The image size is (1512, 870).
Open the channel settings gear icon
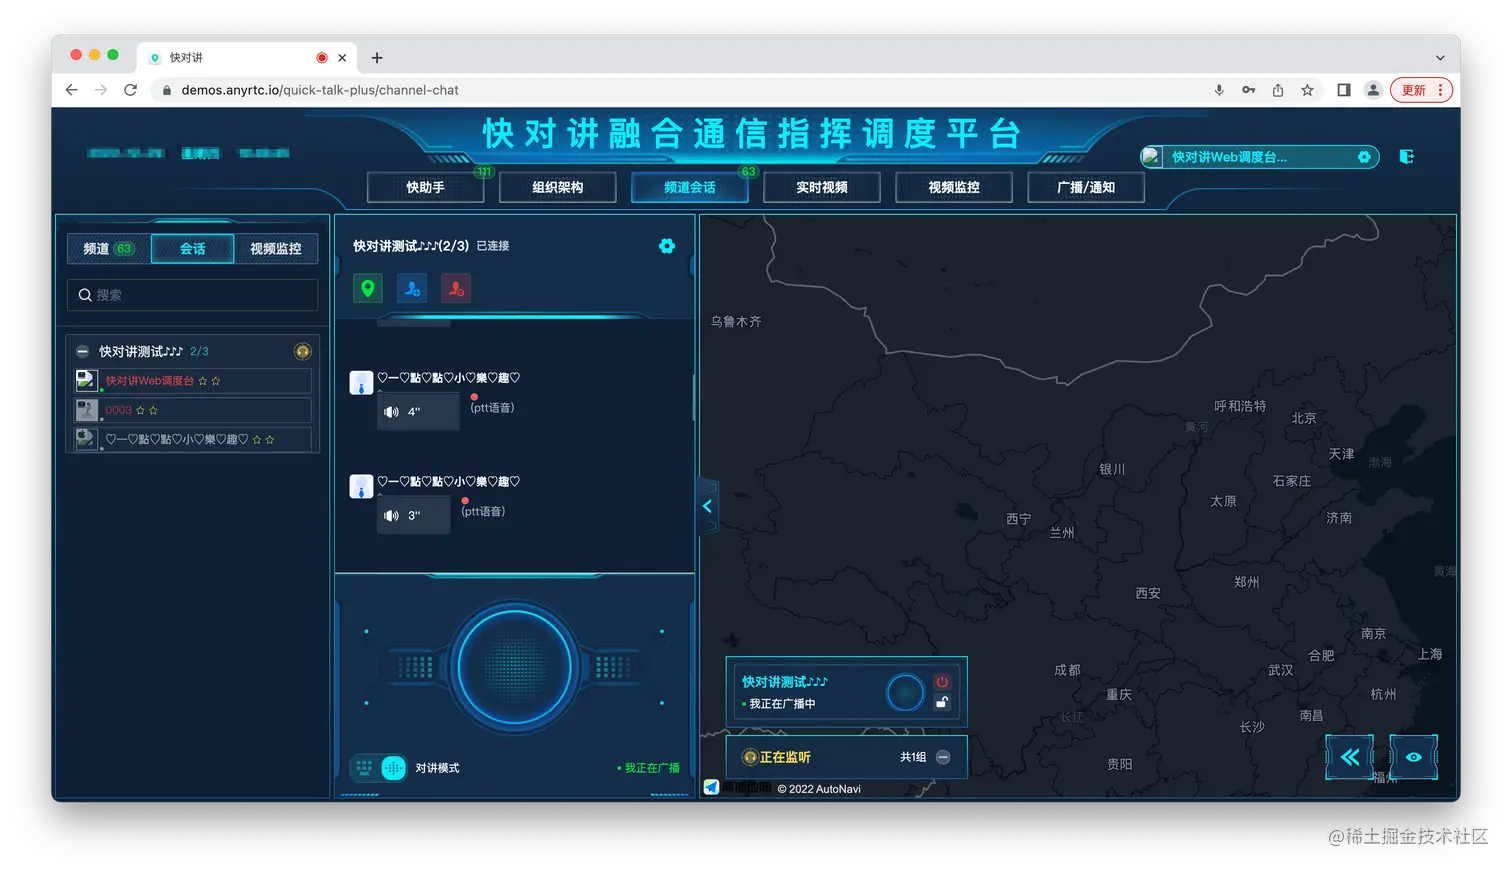[667, 246]
